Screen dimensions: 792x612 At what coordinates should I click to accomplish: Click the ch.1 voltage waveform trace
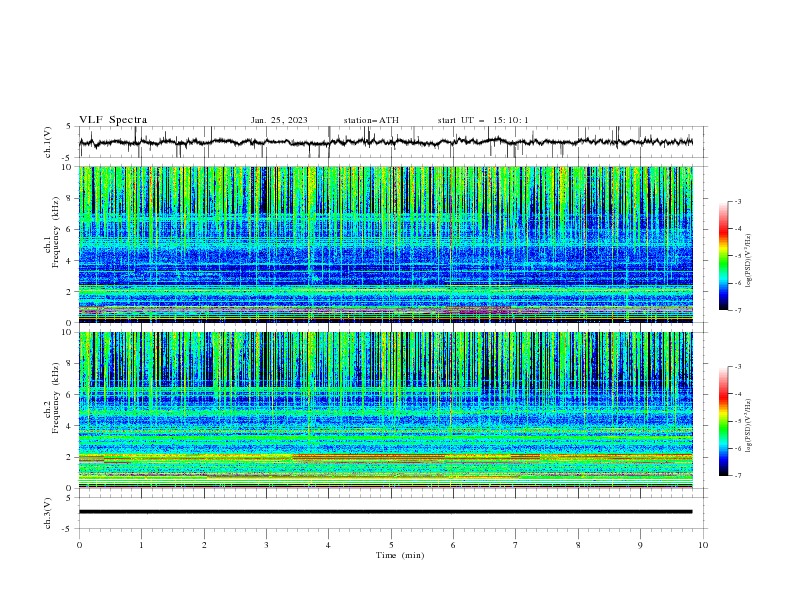click(385, 142)
